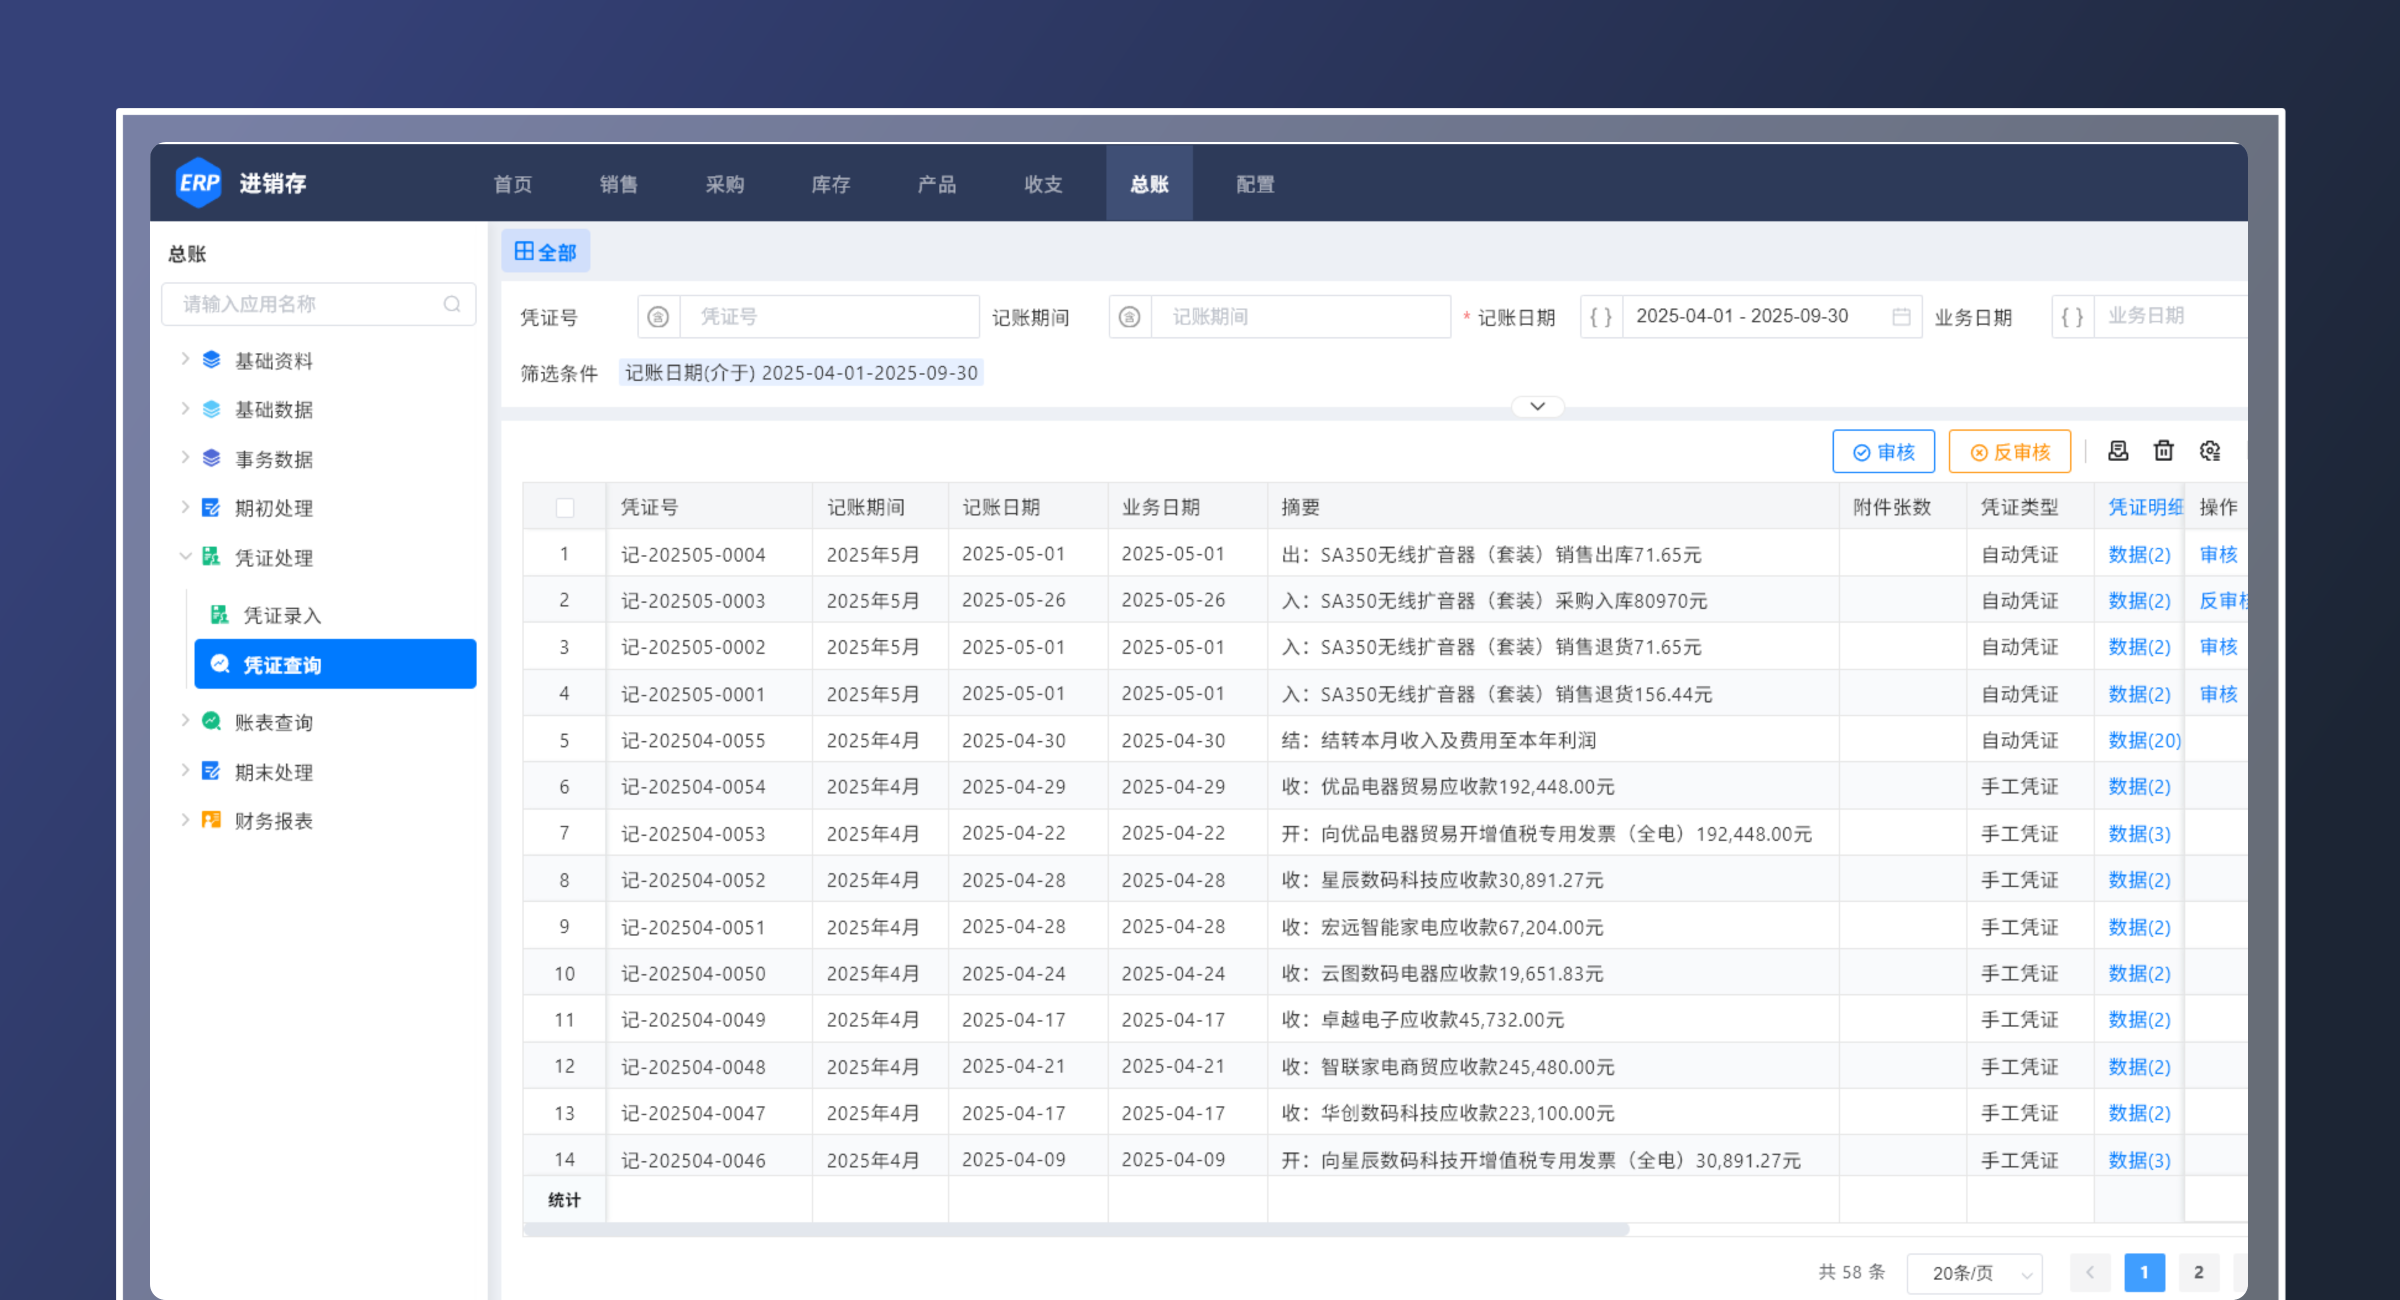This screenshot has height=1300, width=2400.
Task: Click the trash icon to delete selected vouchers
Action: [x=2163, y=451]
